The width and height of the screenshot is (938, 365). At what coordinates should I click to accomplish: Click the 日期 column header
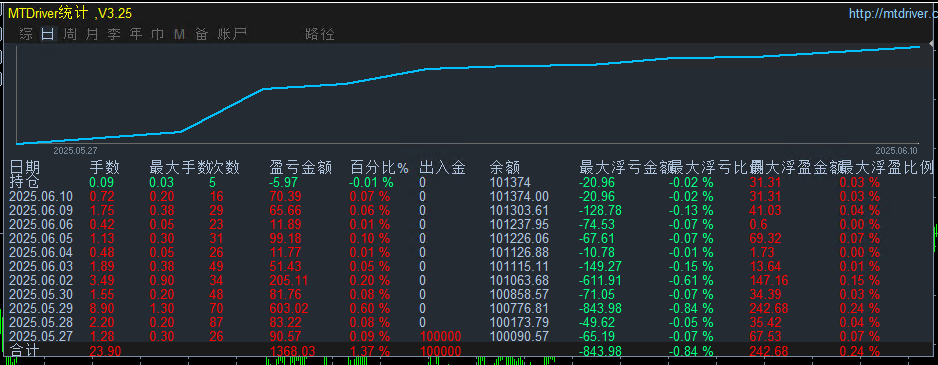pos(25,168)
